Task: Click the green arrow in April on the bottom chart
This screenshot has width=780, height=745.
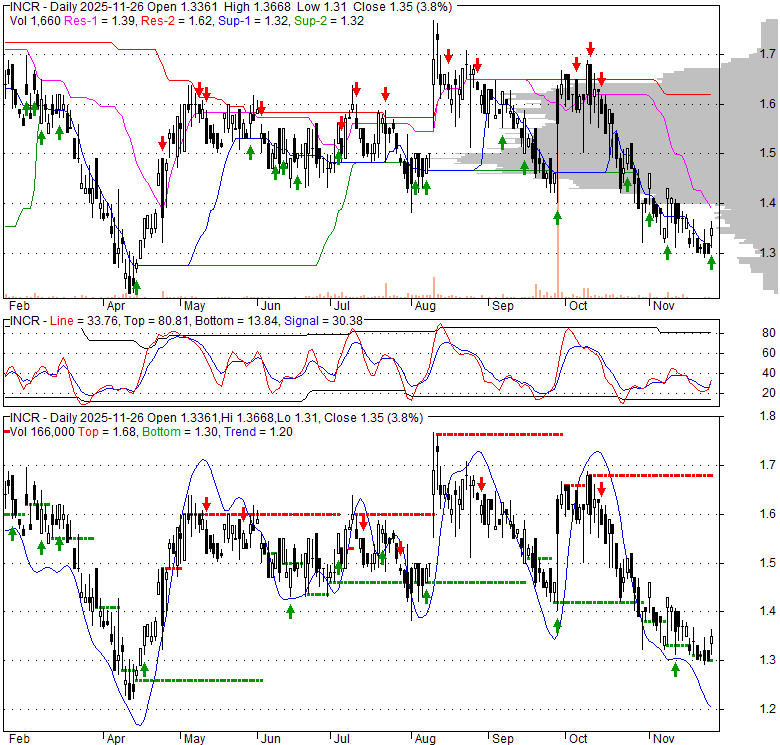Action: click(144, 669)
